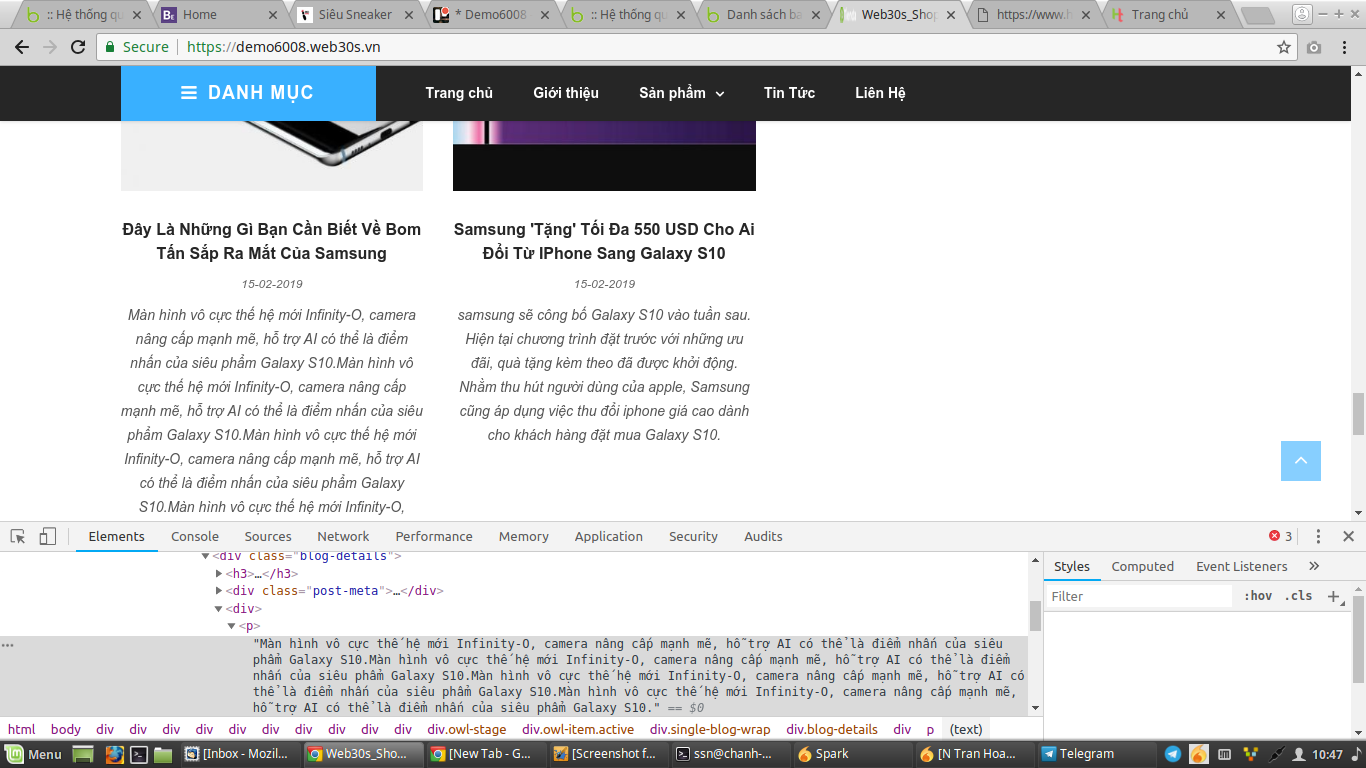
Task: Launch Firefox from the panel
Action: 115,754
